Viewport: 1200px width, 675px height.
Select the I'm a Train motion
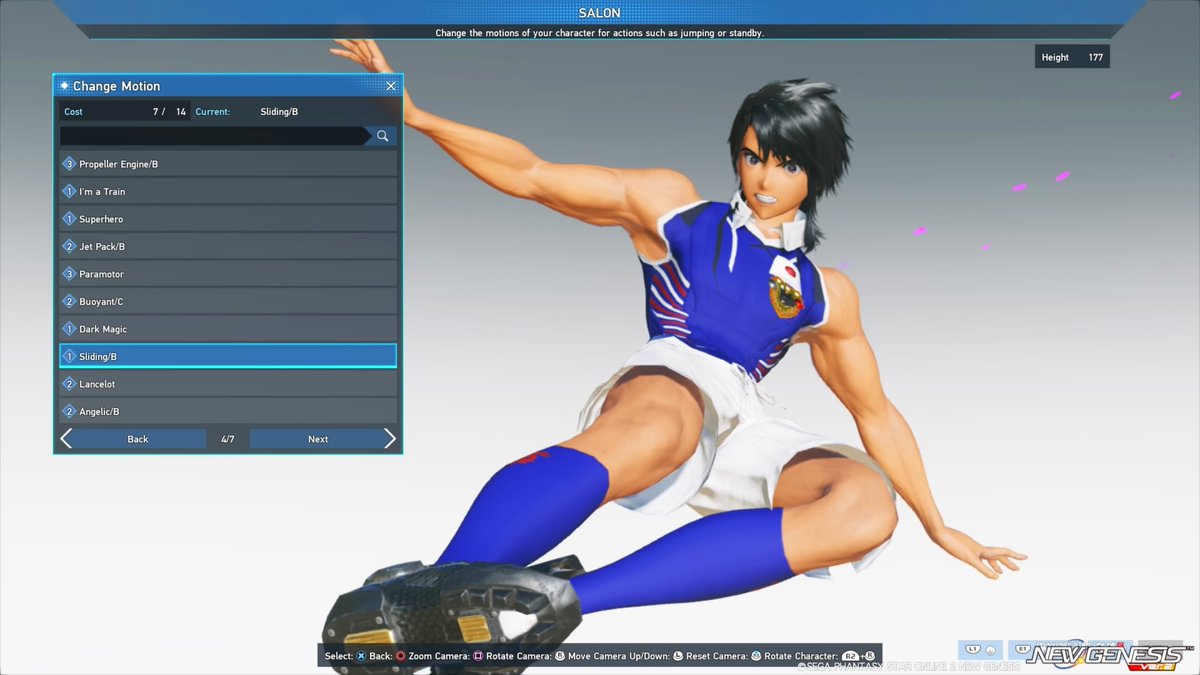[228, 191]
